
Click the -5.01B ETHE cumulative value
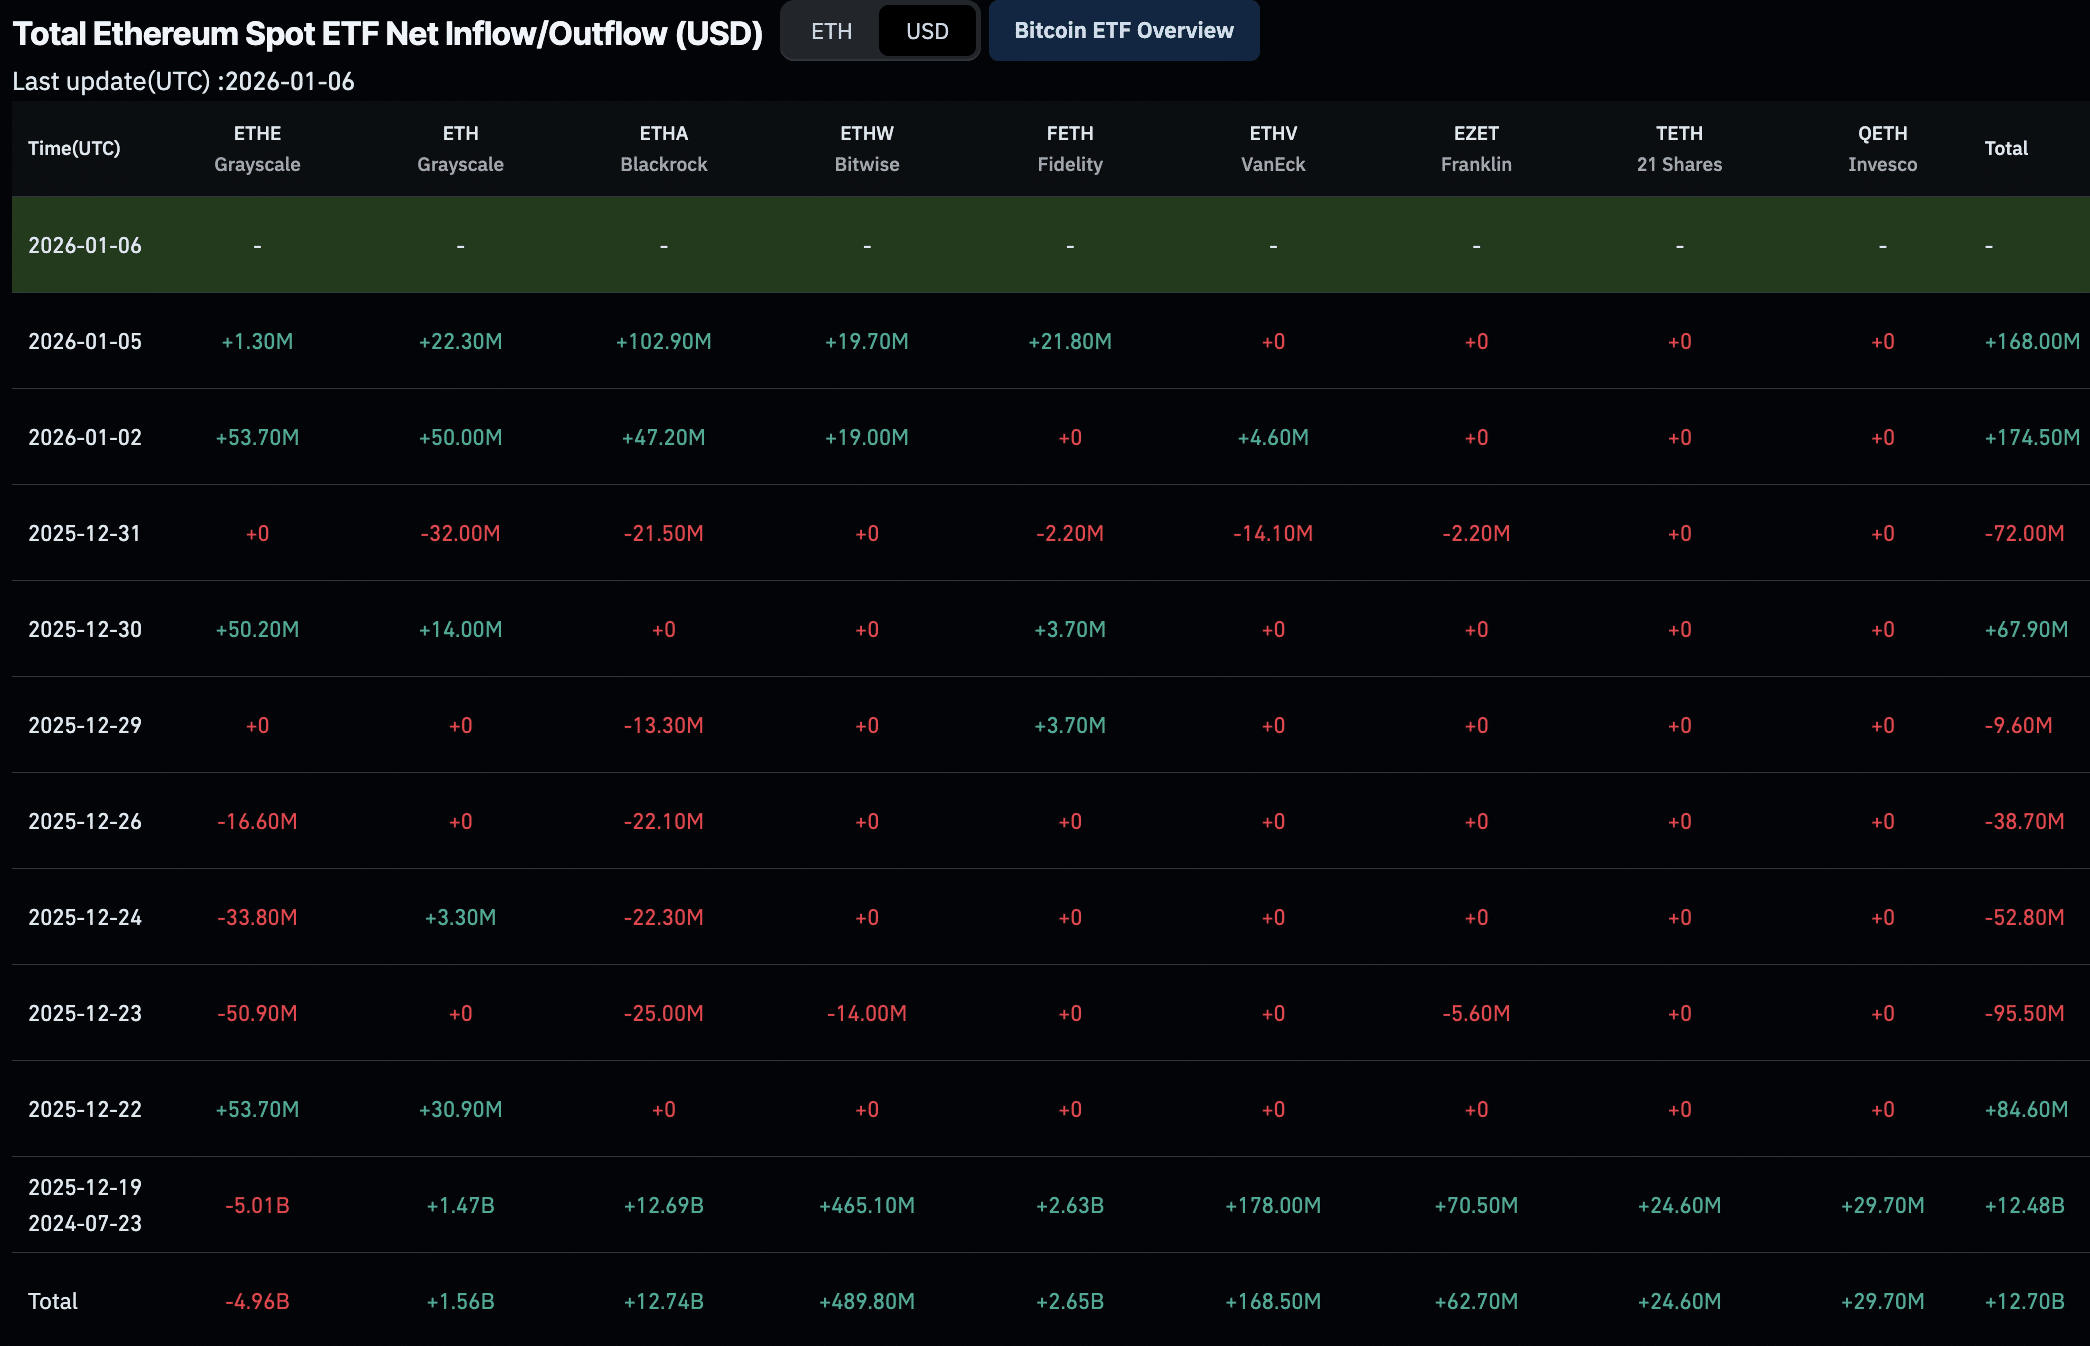pos(257,1205)
